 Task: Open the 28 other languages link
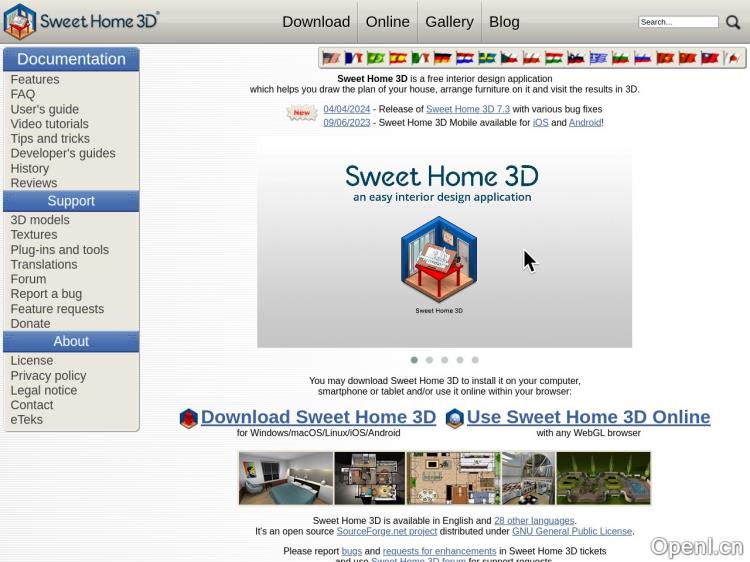(534, 520)
